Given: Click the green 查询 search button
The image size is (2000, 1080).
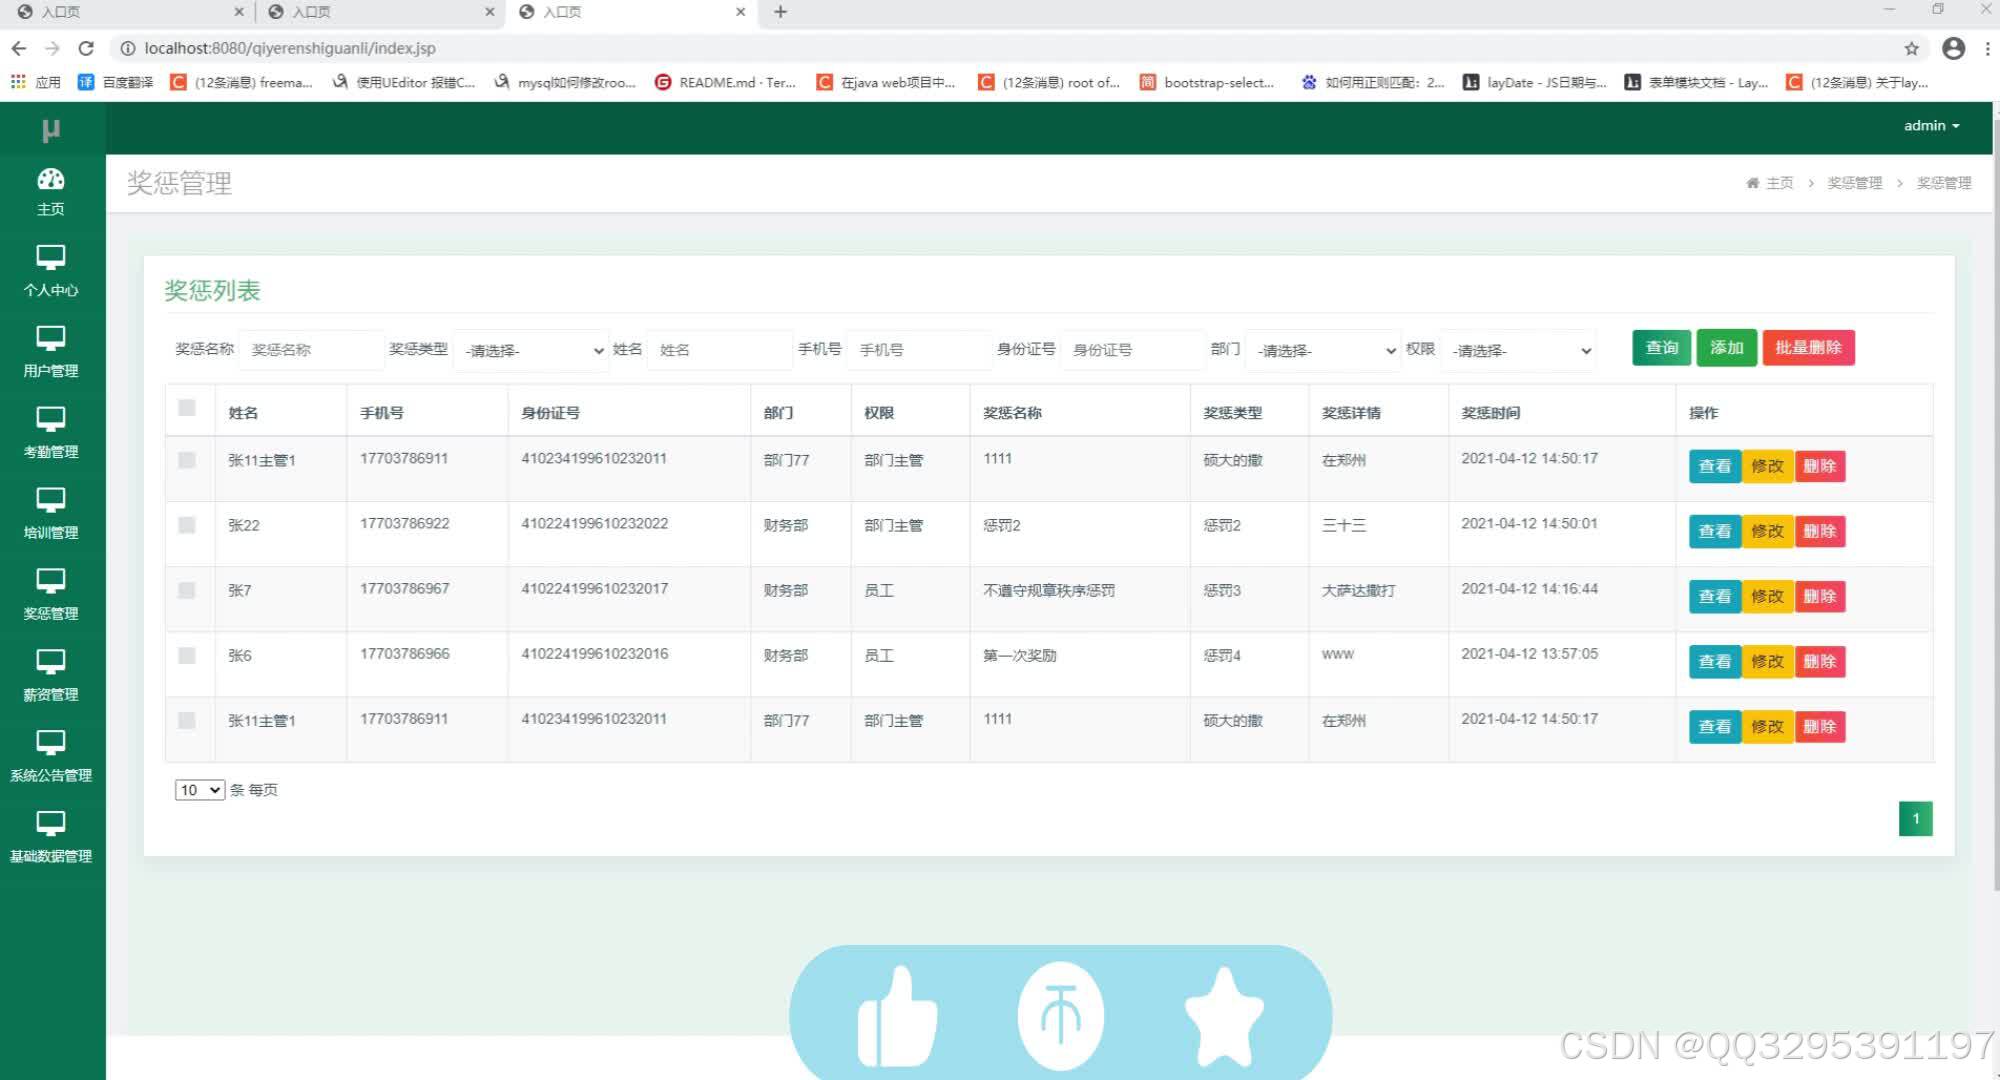Looking at the screenshot, I should tap(1662, 348).
